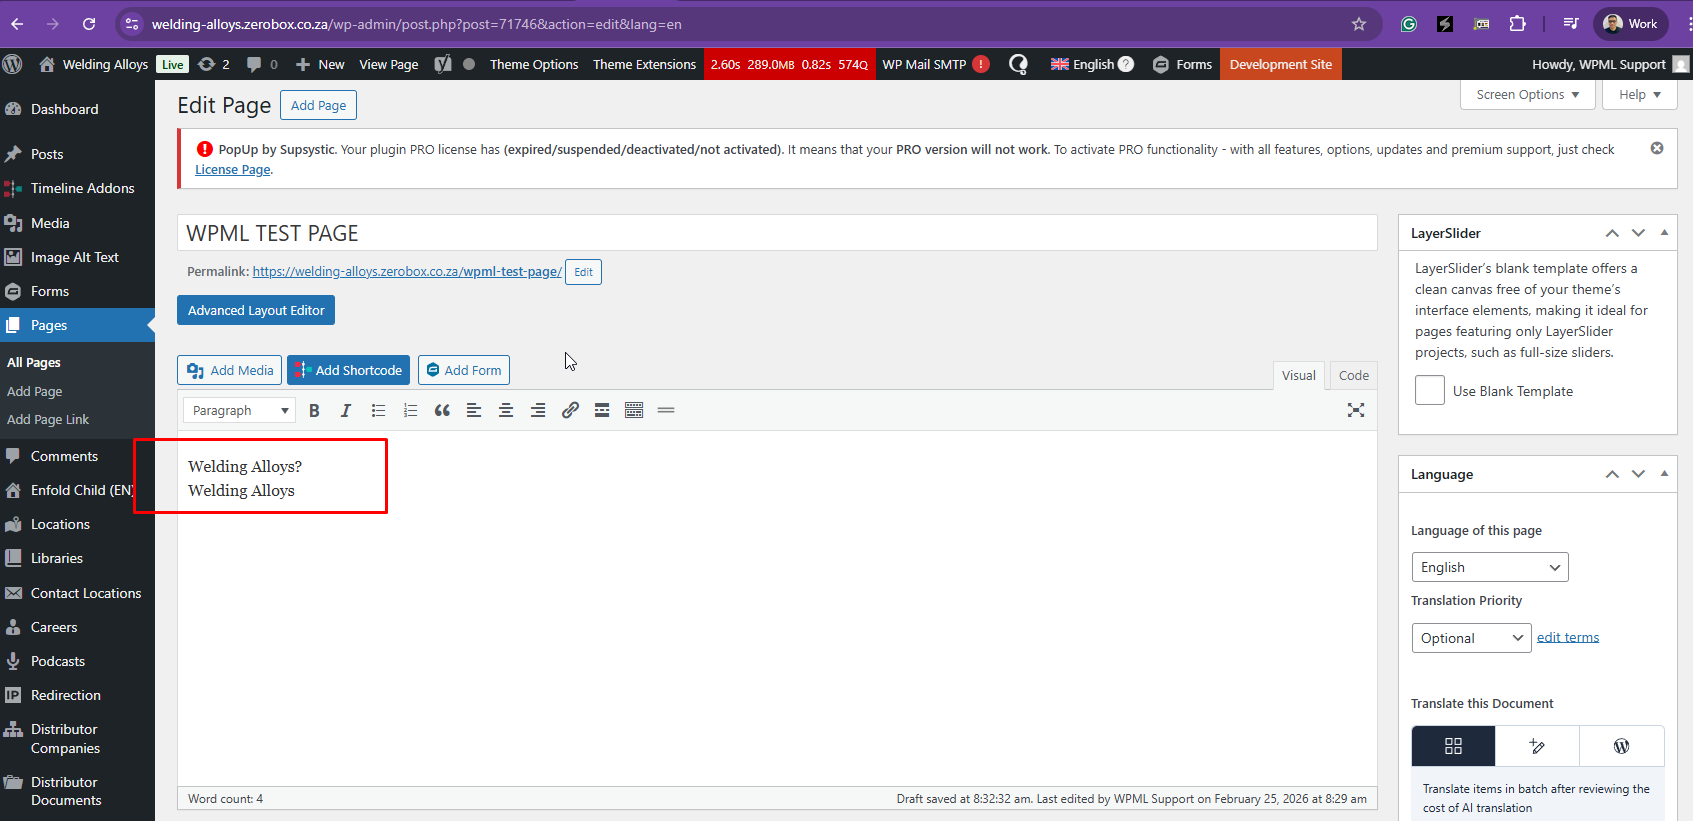Open the WordPress logo menu
1693x821 pixels.
(13, 64)
